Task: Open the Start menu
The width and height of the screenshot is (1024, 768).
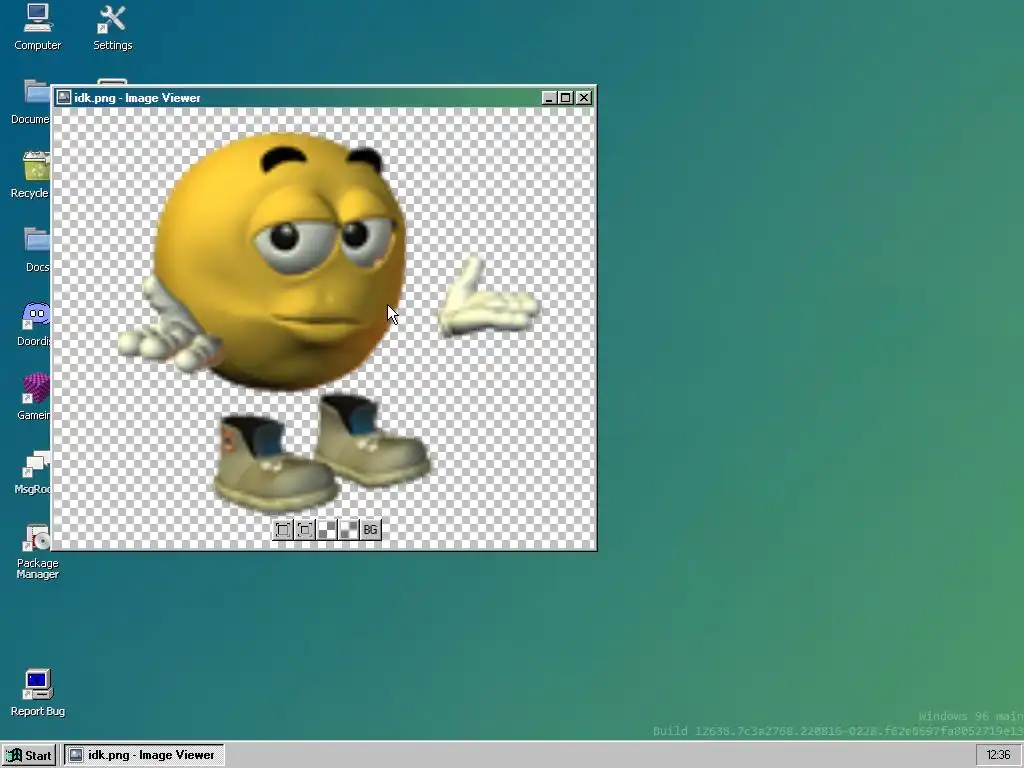Action: point(30,756)
